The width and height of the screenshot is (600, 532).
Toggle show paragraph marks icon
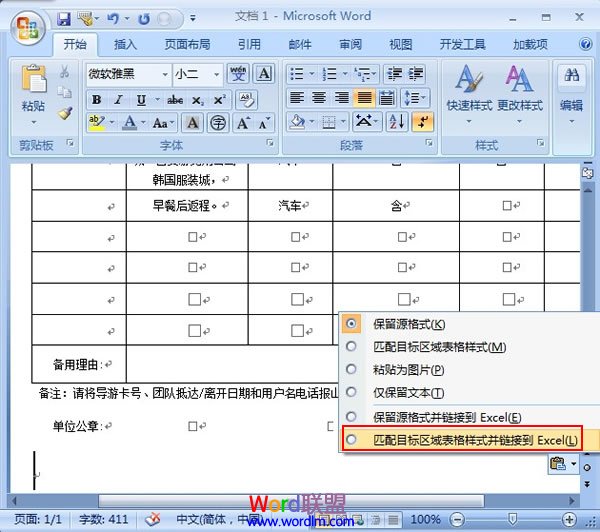[x=423, y=122]
